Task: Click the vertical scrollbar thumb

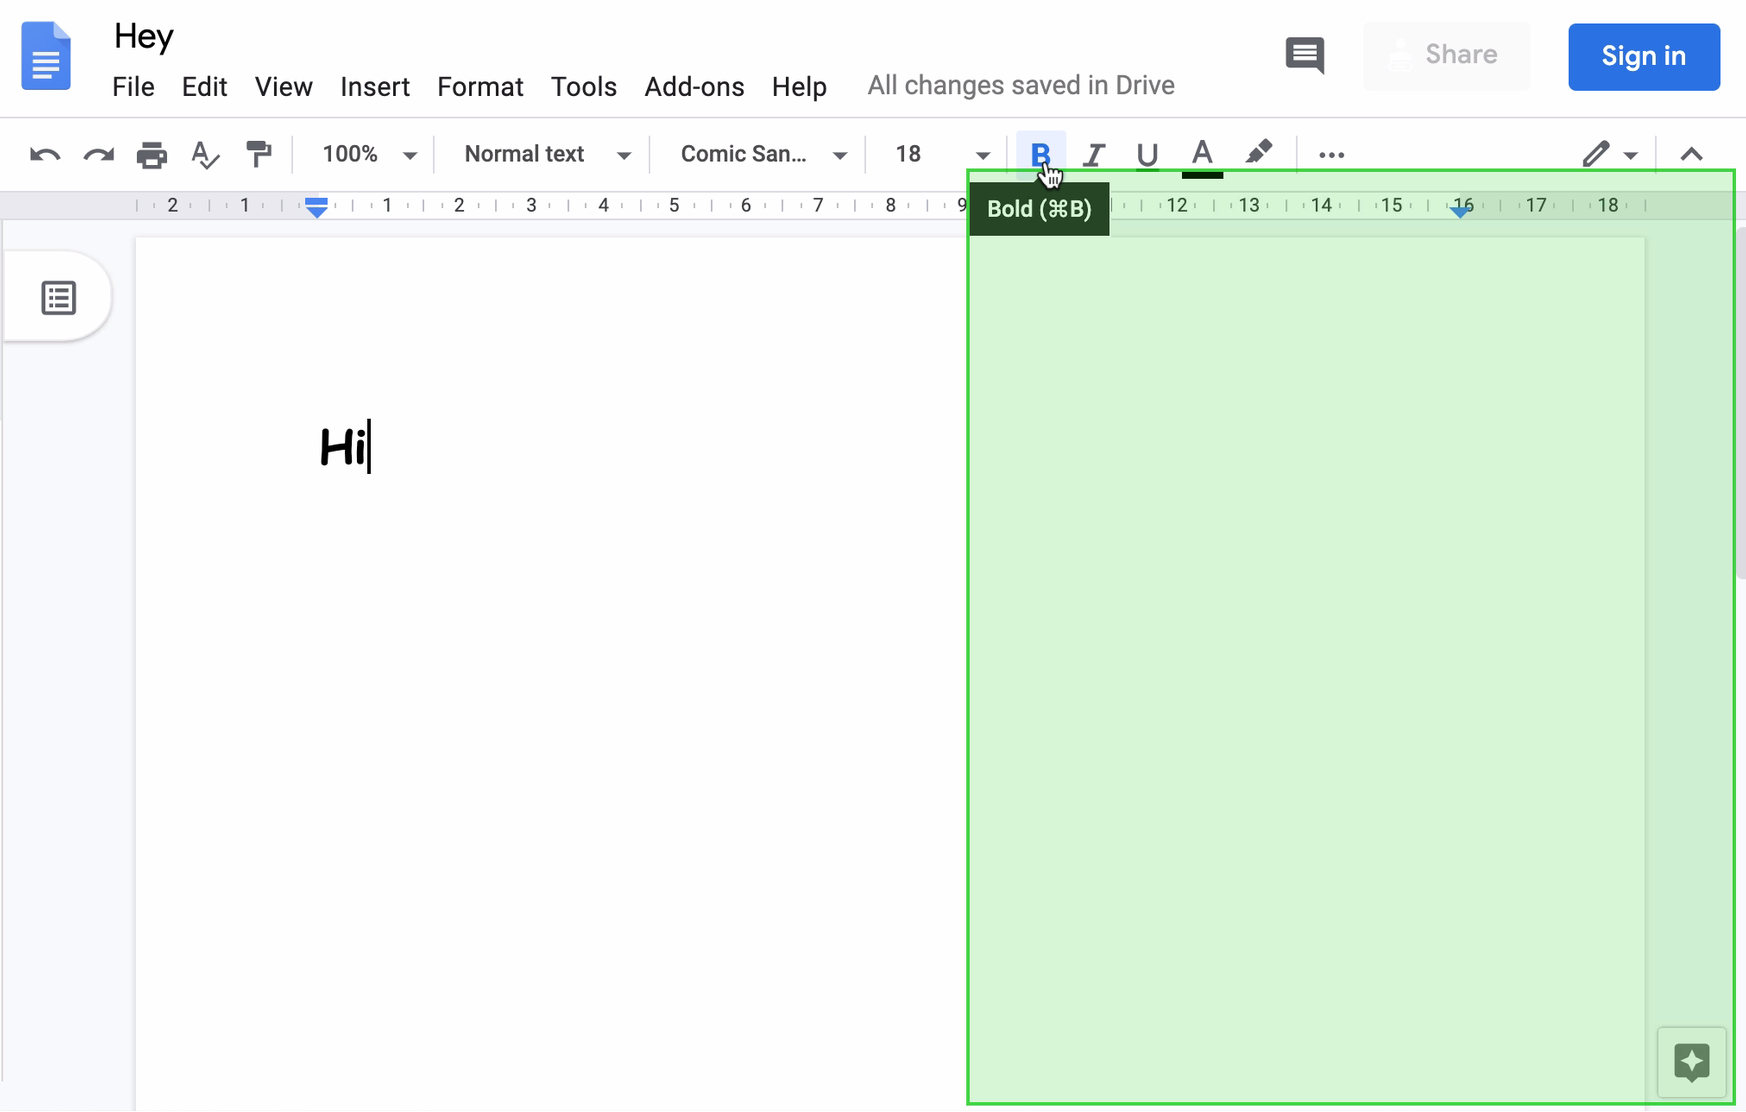Action: pos(1741,403)
